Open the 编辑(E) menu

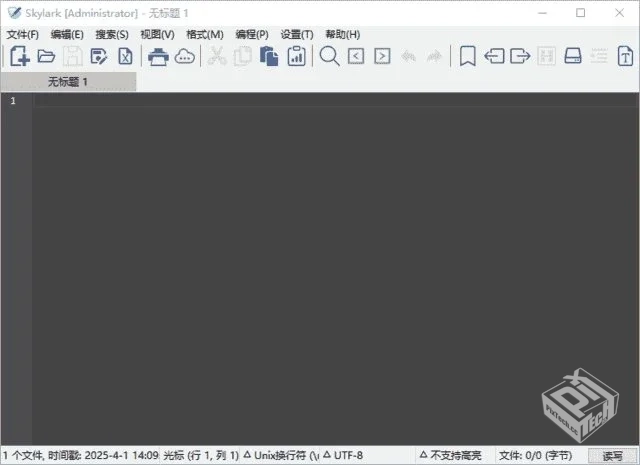pos(67,35)
